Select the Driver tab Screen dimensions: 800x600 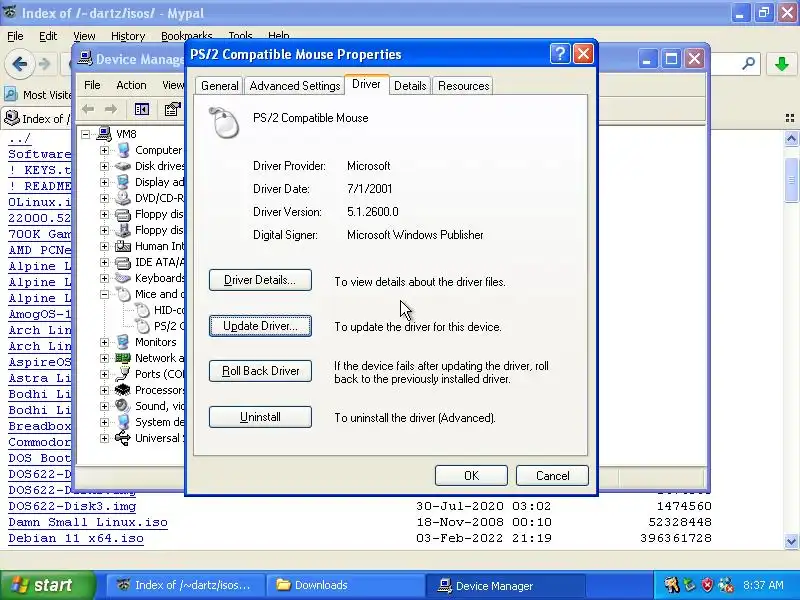pyautogui.click(x=366, y=84)
